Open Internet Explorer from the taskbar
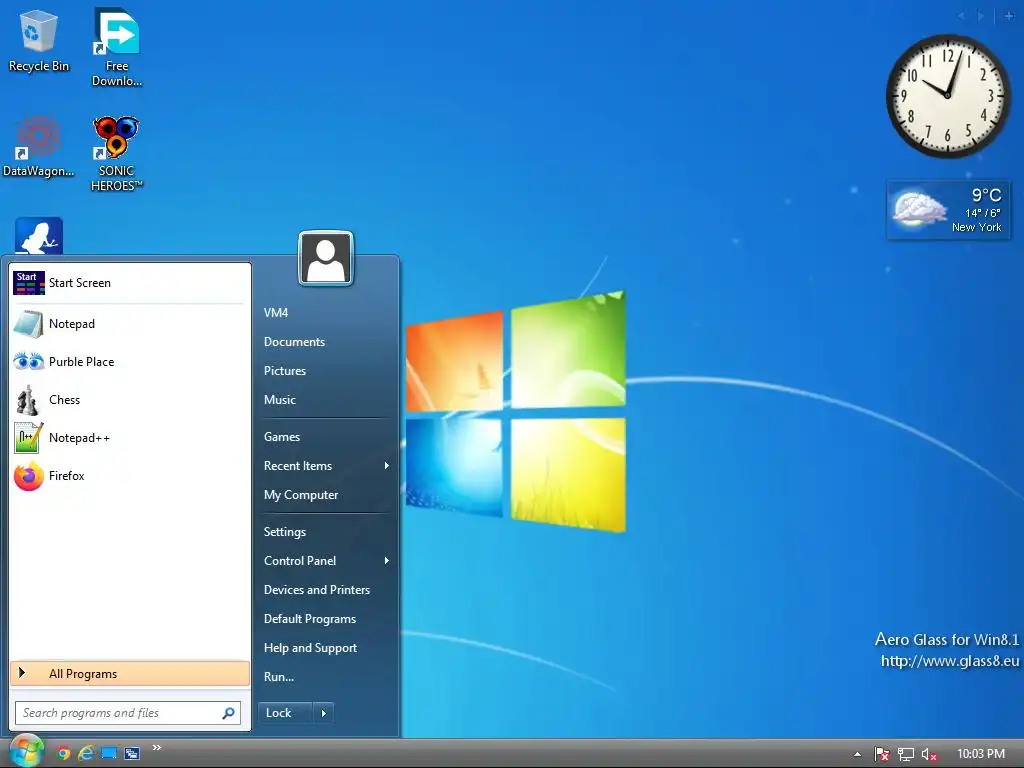Screen dimensions: 1024x768 pos(86,753)
